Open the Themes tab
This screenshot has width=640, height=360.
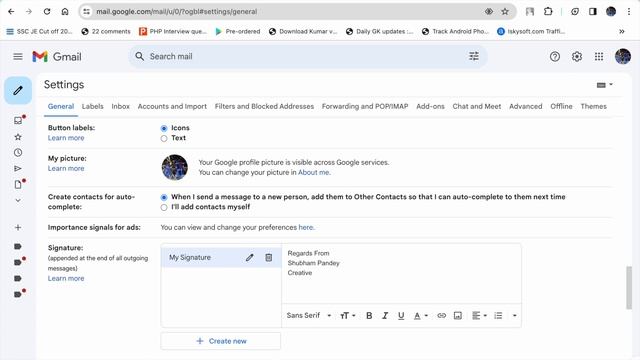(593, 106)
